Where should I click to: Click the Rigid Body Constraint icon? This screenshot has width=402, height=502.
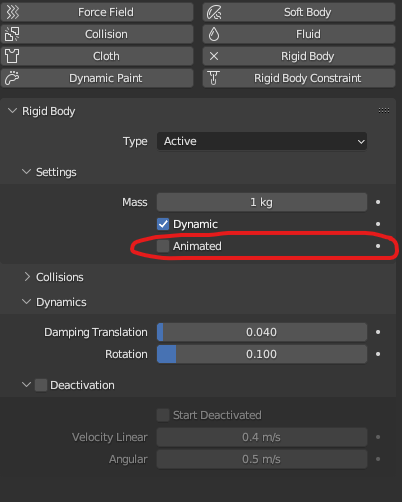tap(214, 78)
